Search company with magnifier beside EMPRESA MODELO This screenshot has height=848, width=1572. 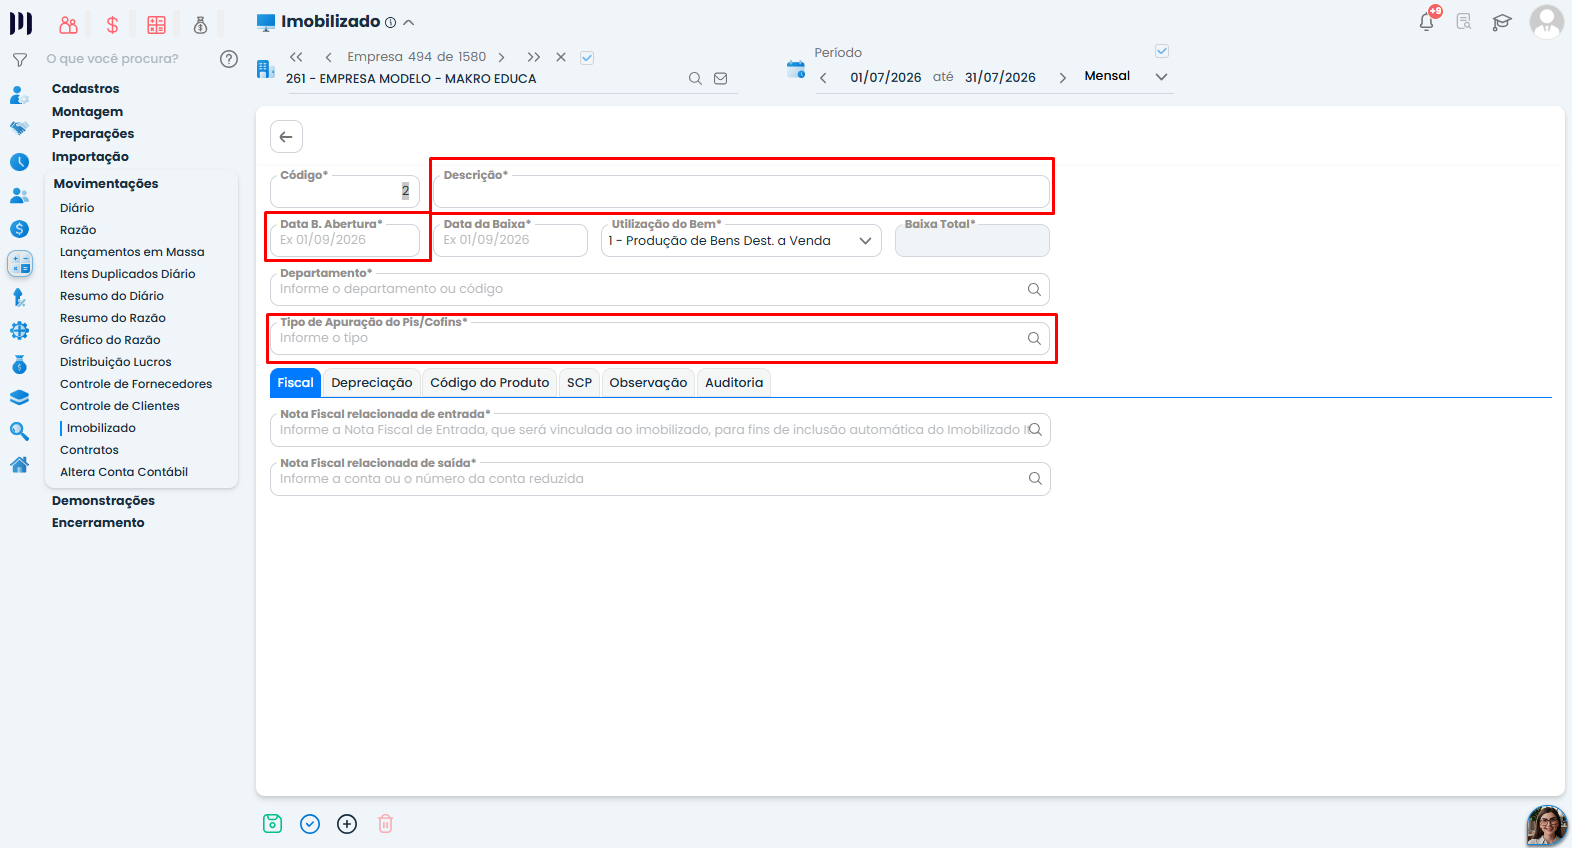695,78
